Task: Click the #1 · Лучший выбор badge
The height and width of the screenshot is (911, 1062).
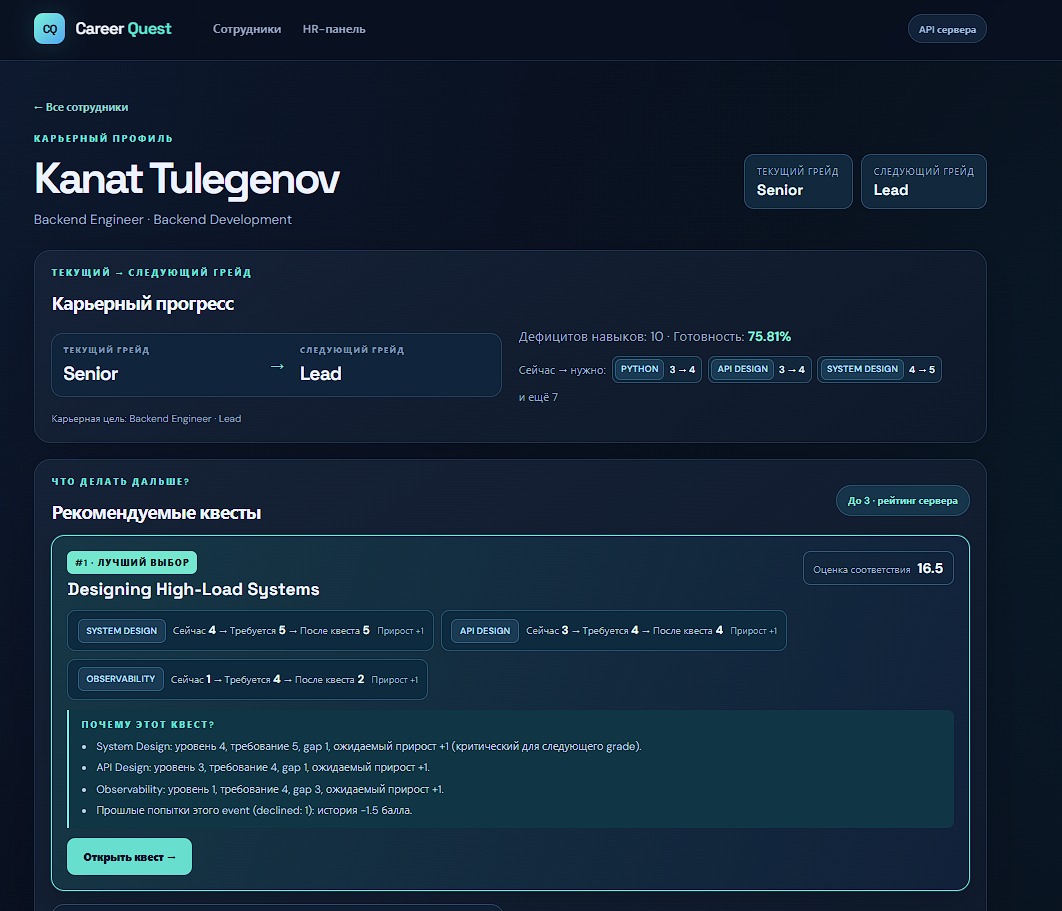Action: (x=132, y=562)
